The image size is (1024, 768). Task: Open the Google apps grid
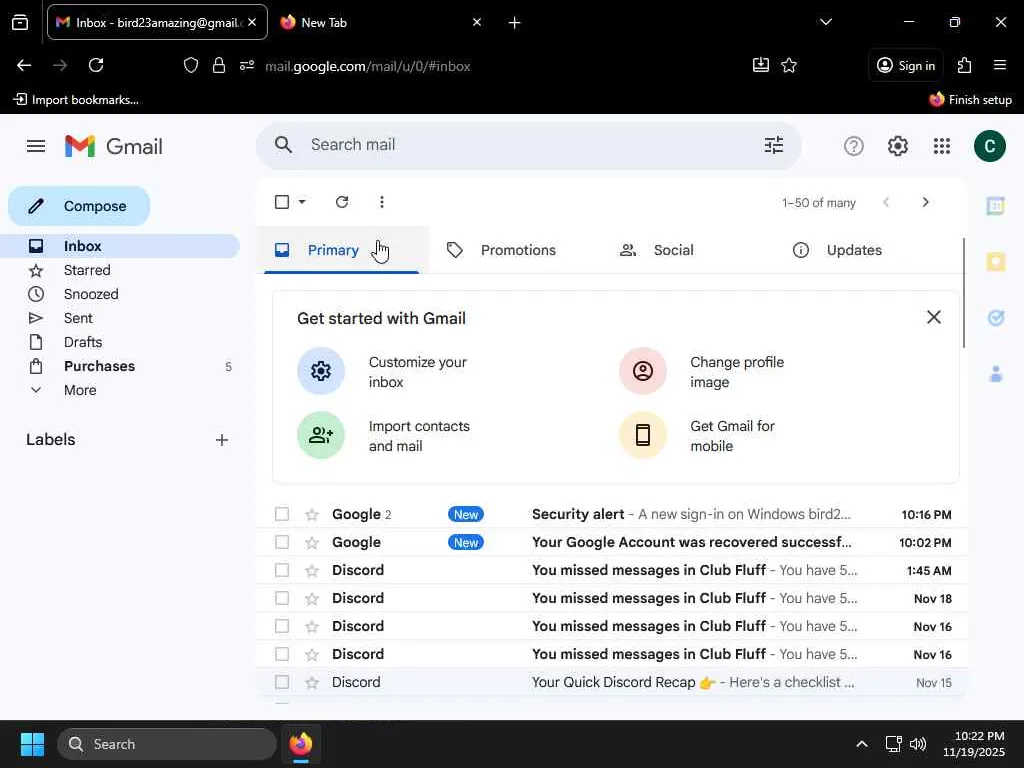pyautogui.click(x=942, y=146)
